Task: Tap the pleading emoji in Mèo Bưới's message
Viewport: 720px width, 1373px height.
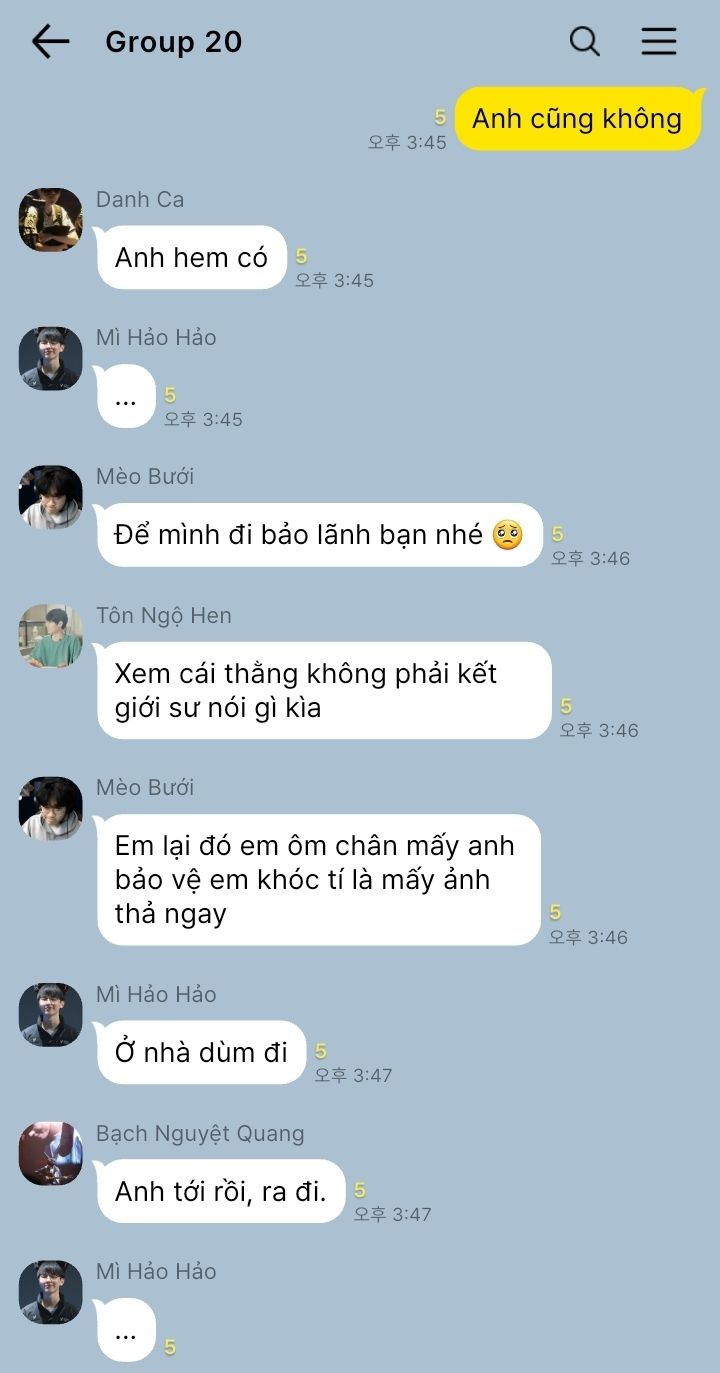Action: click(x=508, y=534)
